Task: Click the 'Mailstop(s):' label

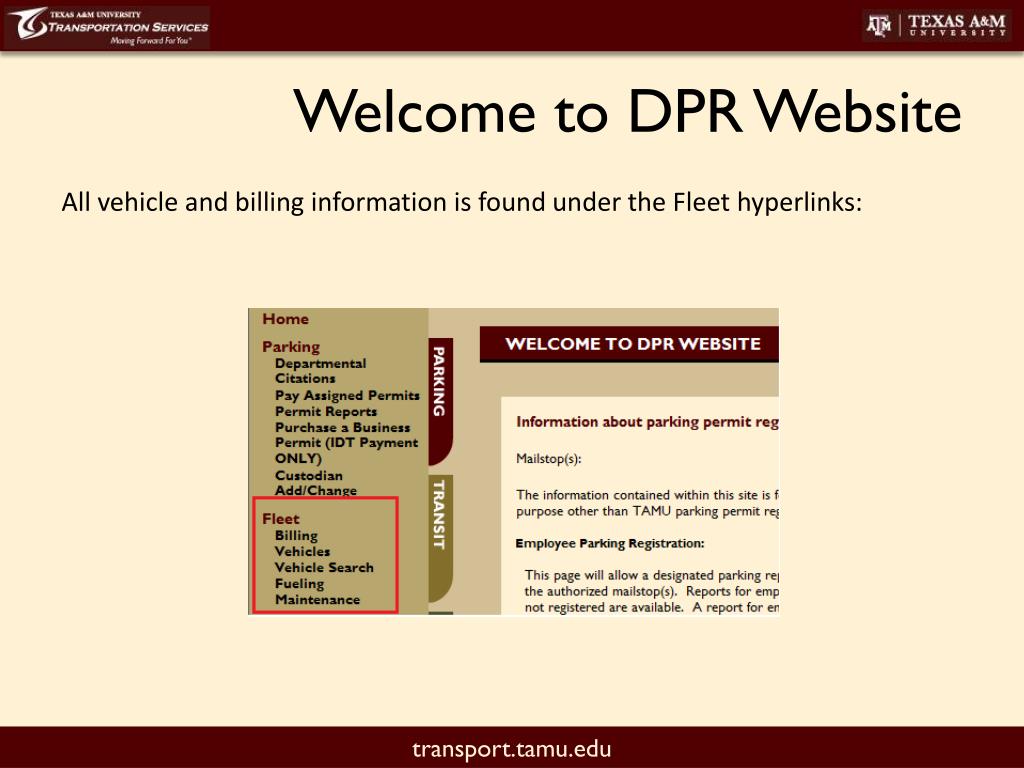Action: (549, 458)
